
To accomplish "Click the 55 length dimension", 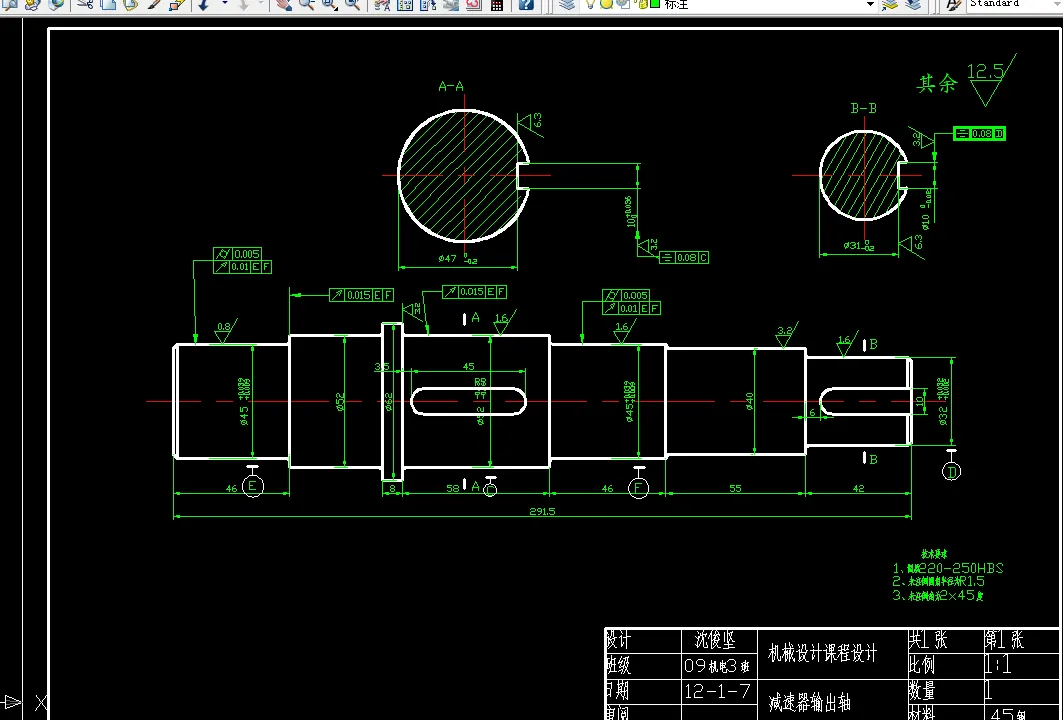I will click(736, 488).
